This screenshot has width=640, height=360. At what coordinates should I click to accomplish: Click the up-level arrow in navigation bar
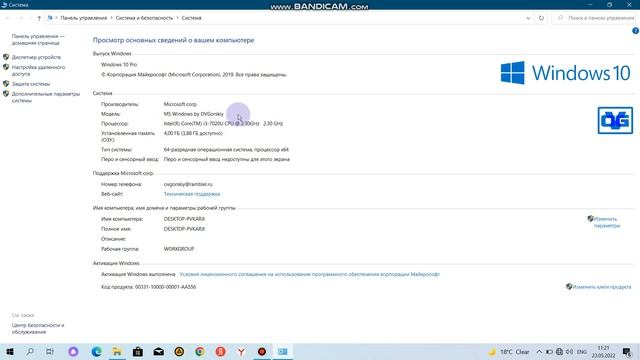click(x=39, y=18)
